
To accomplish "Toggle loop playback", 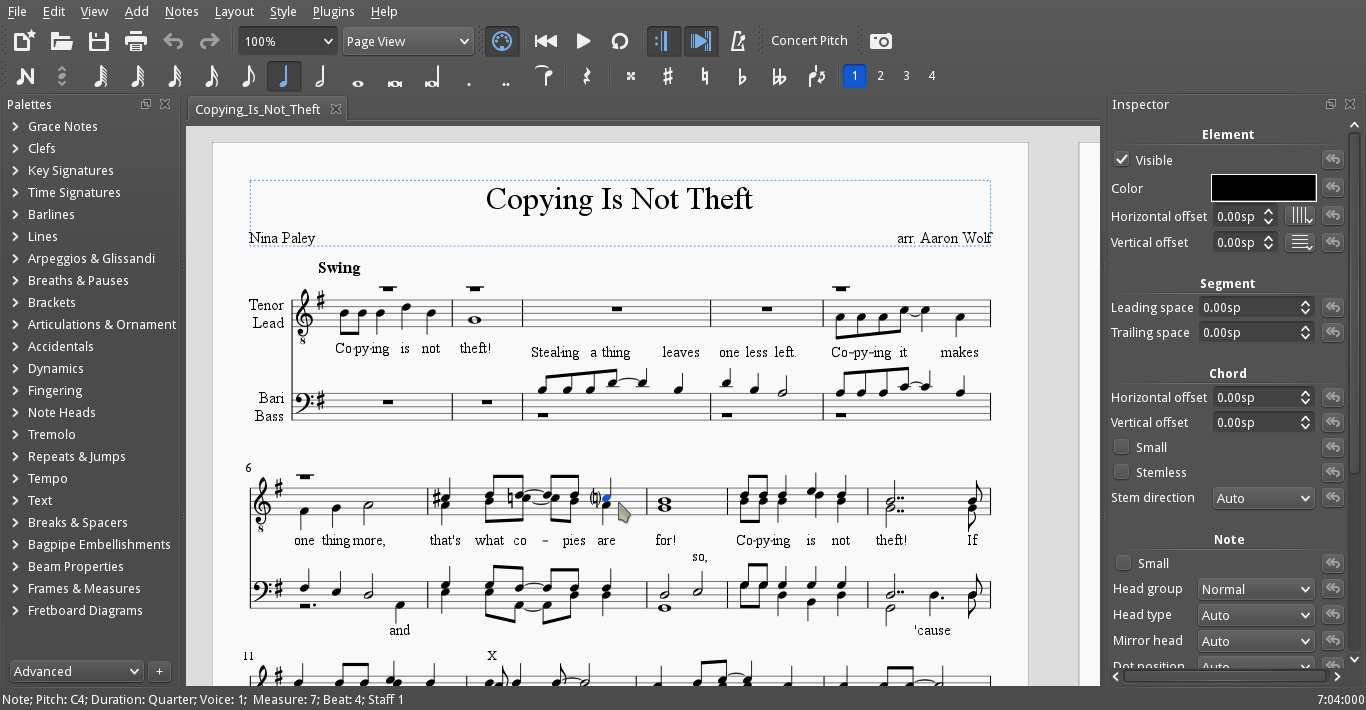I will tap(620, 41).
